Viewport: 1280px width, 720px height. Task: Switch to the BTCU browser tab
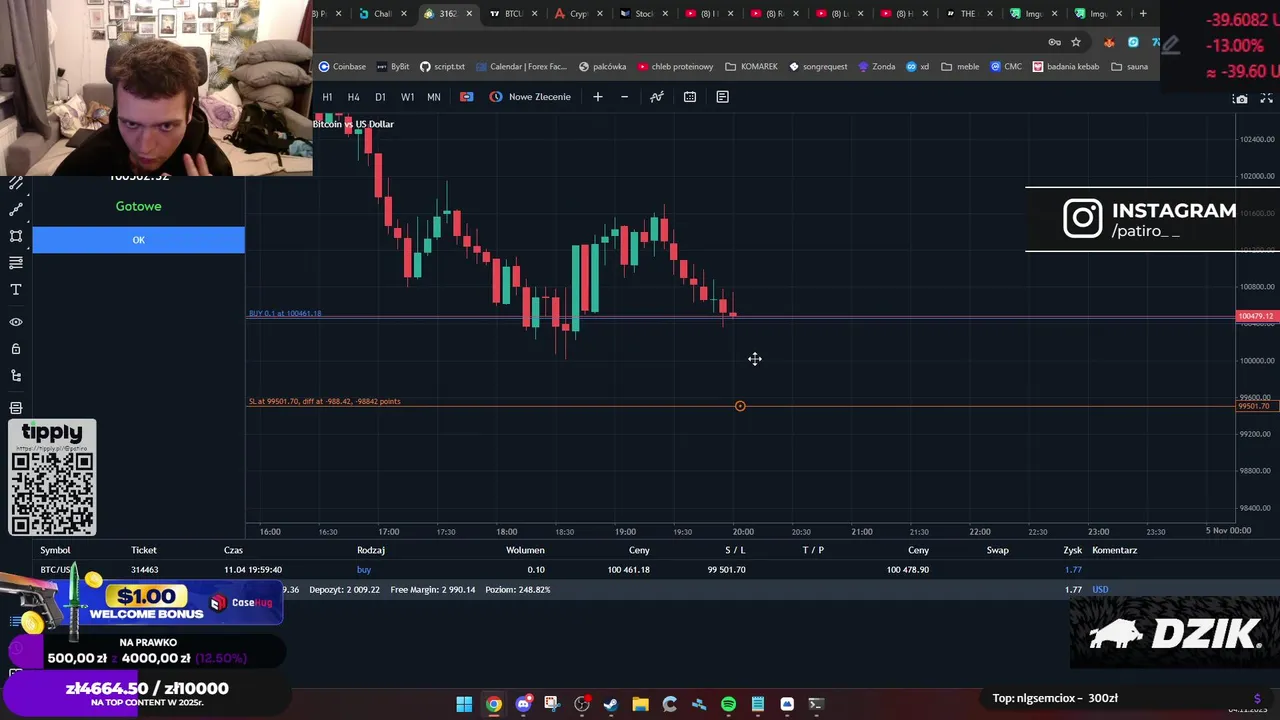coord(513,14)
